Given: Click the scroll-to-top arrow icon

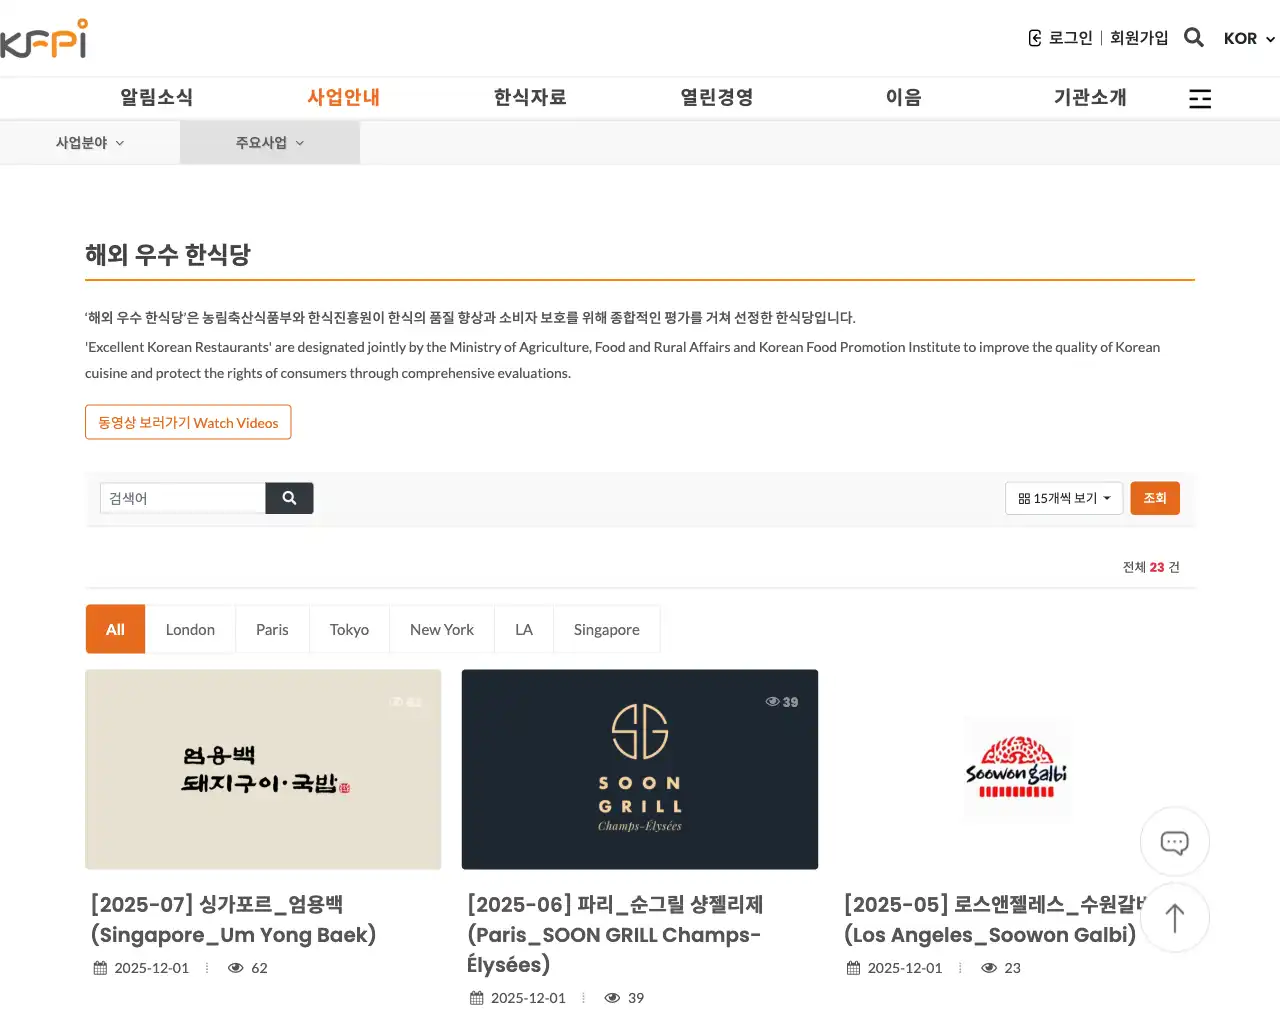Looking at the screenshot, I should point(1174,917).
